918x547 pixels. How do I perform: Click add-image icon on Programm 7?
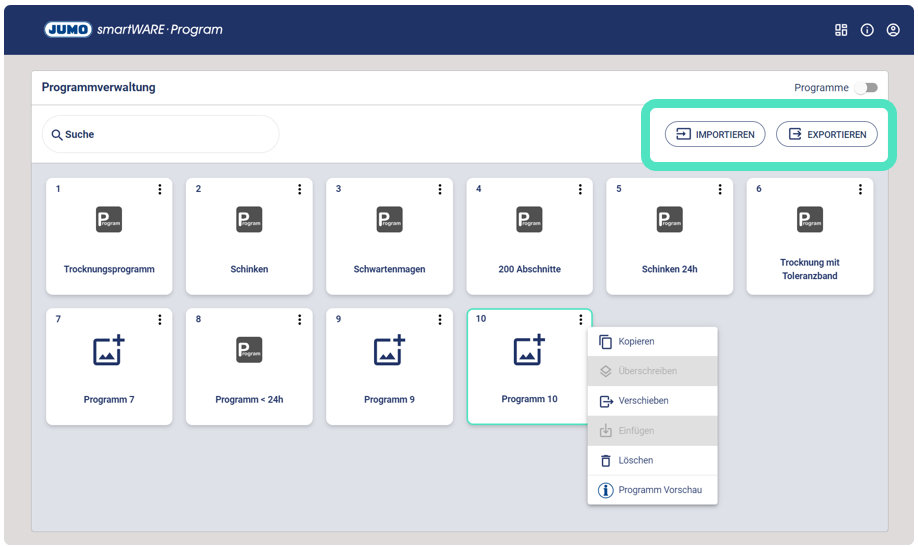click(x=109, y=350)
